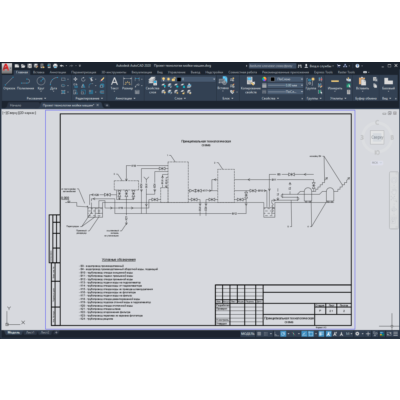Open Свойства слоя layer properties
Screen dimensions: 400x400
pyautogui.click(x=152, y=85)
